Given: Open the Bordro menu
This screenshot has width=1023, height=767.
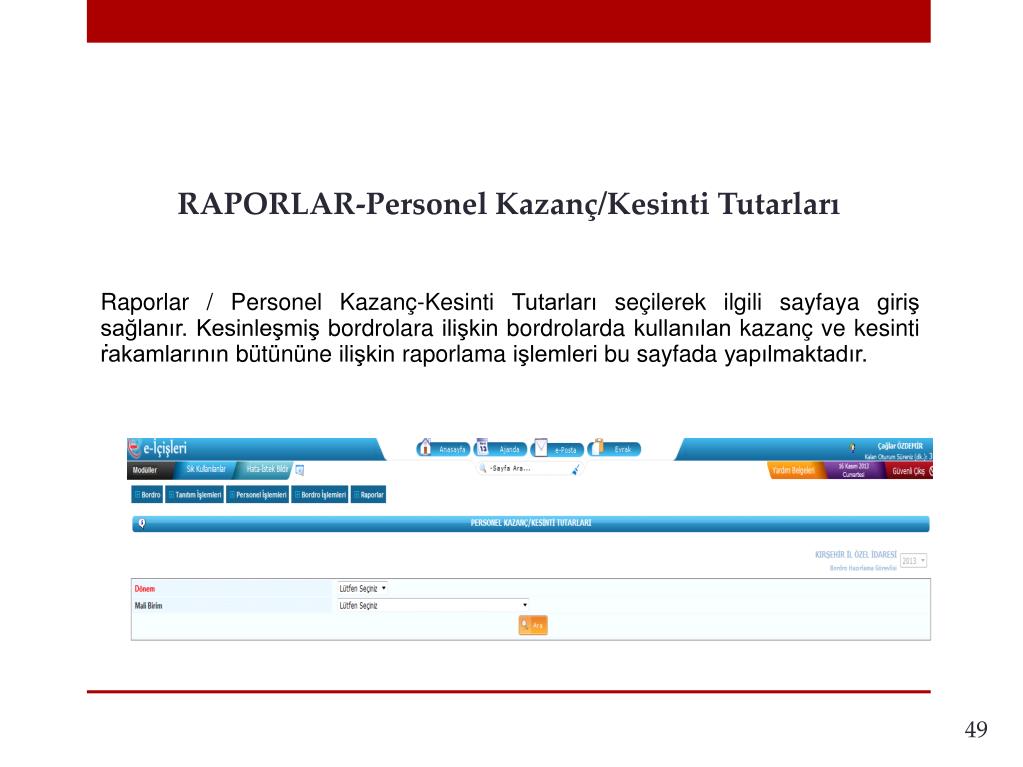Looking at the screenshot, I should click(x=147, y=495).
